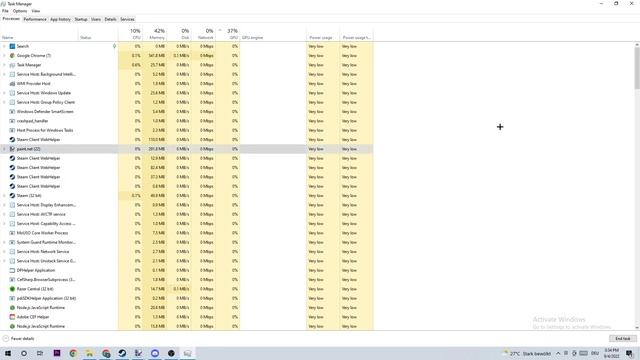Sort processes by CPU column
The image size is (640, 360).
coord(130,34)
